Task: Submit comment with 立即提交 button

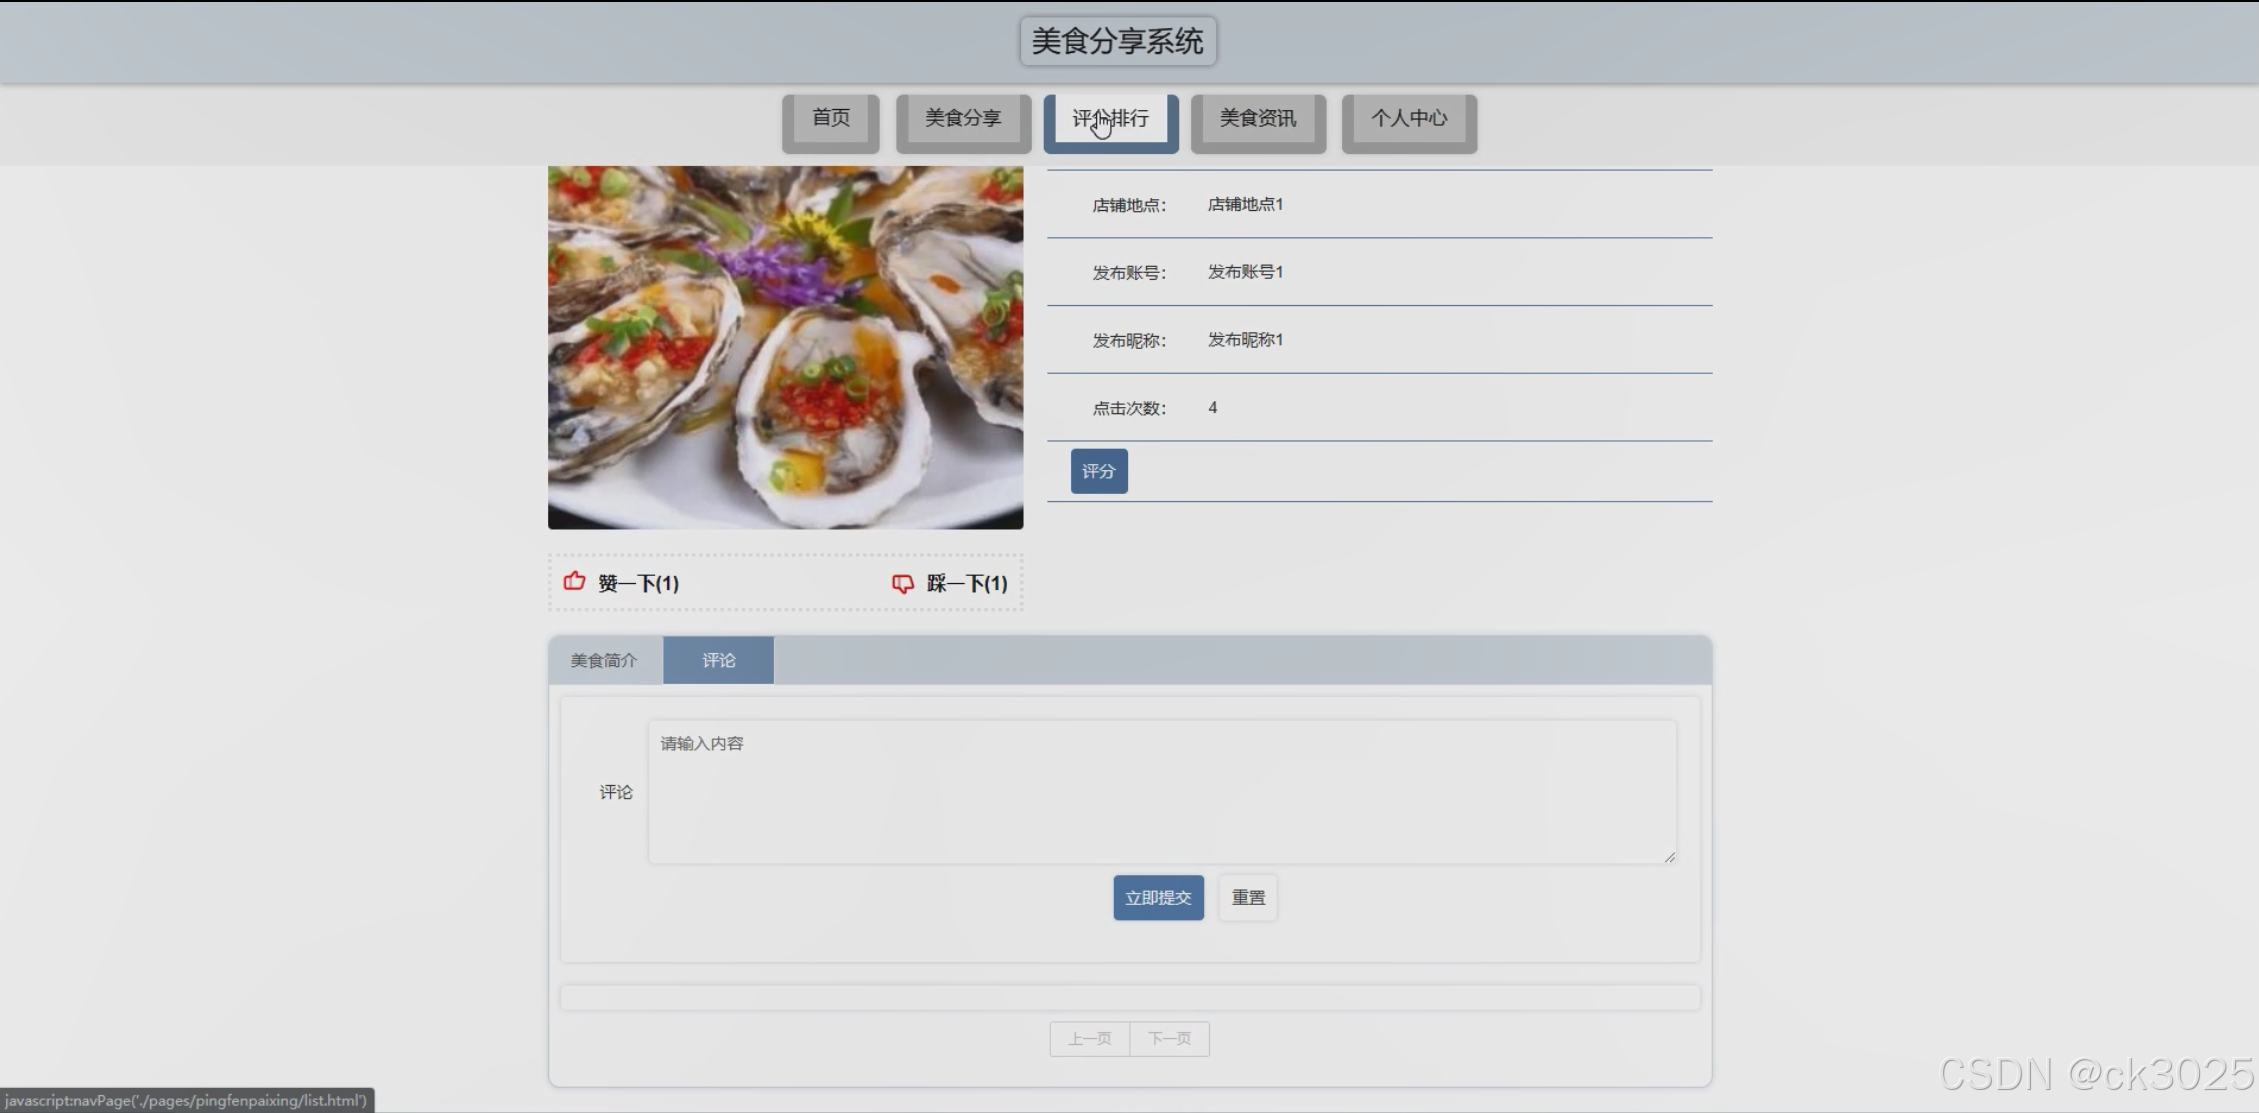Action: point(1158,898)
